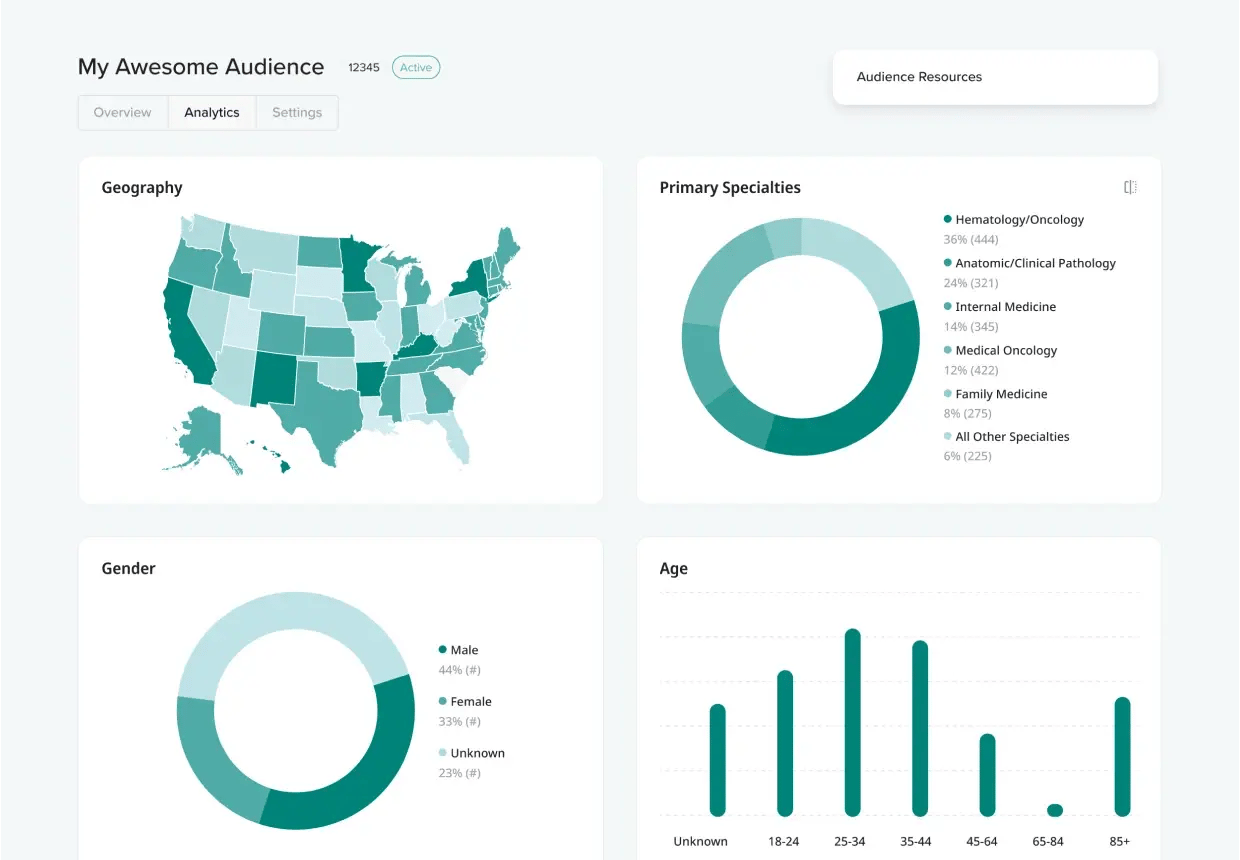Click the Unknown gender legend dot
The image size is (1240, 860).
[x=442, y=753]
